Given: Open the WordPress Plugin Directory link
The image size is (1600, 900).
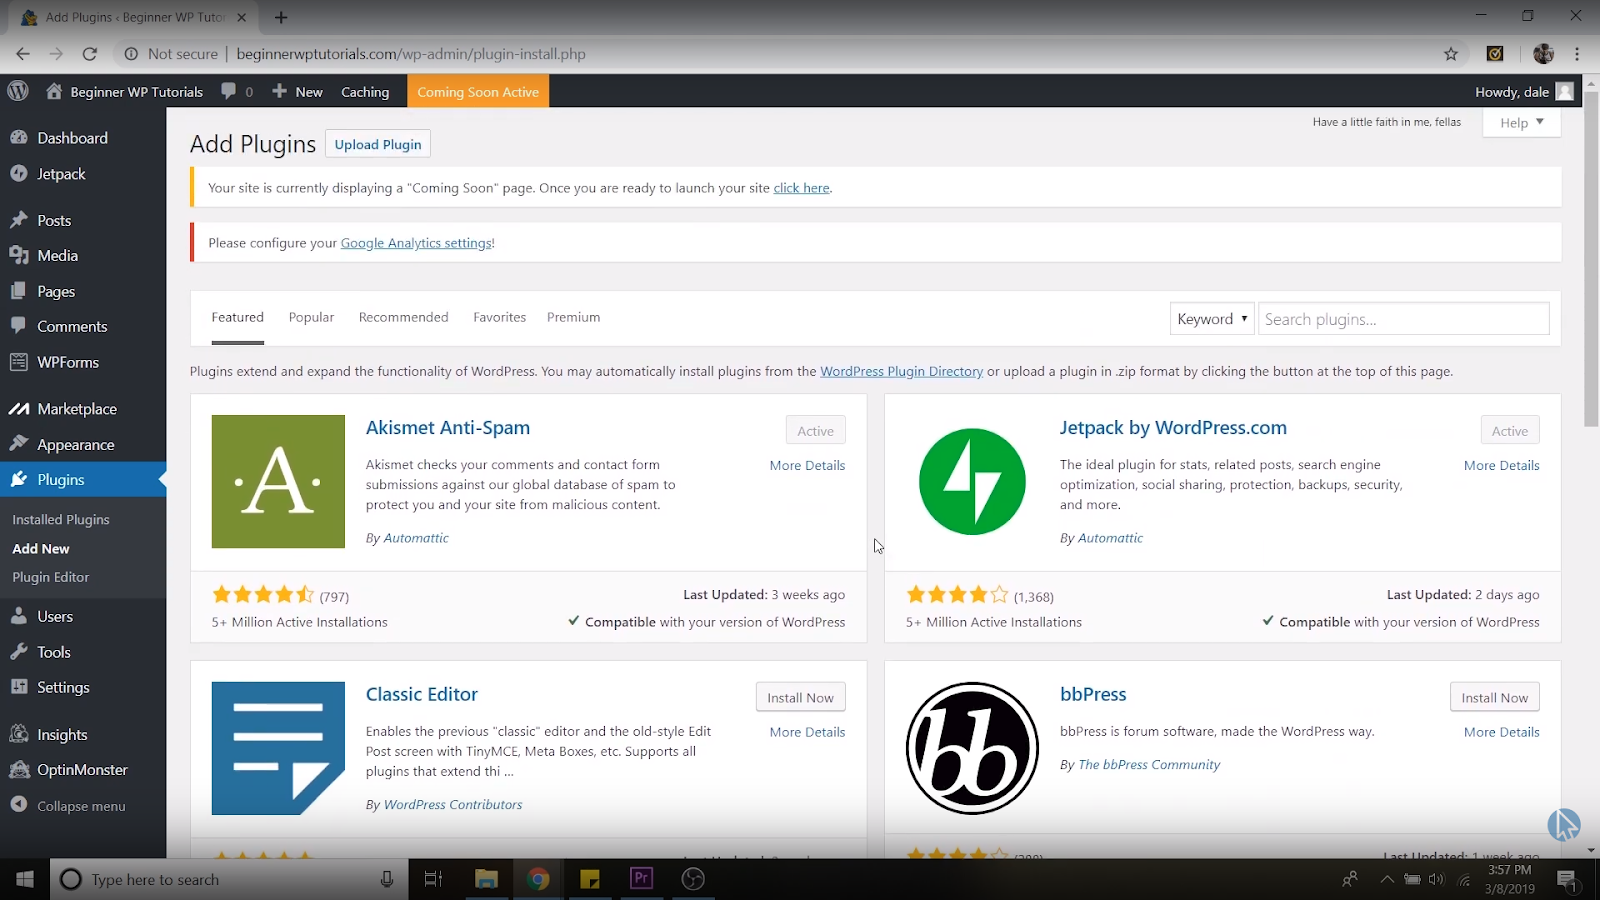Looking at the screenshot, I should point(901,371).
